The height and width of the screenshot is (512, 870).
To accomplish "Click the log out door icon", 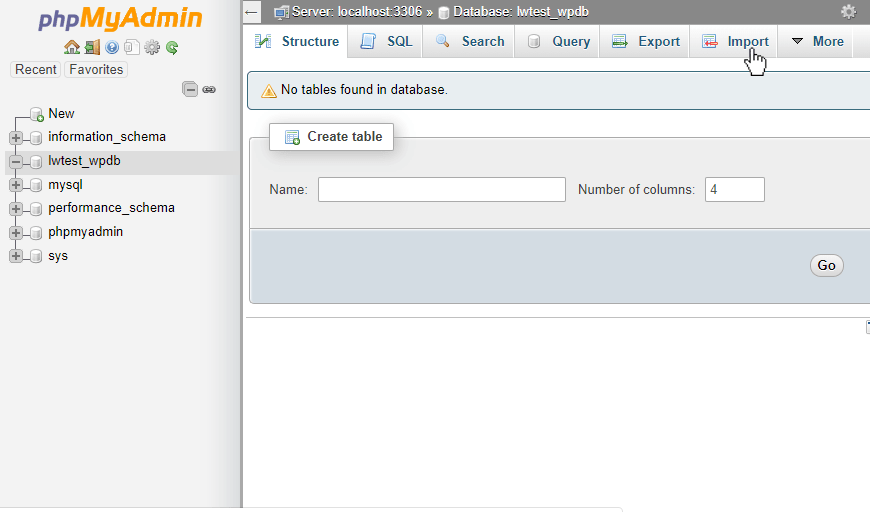I will coord(92,47).
